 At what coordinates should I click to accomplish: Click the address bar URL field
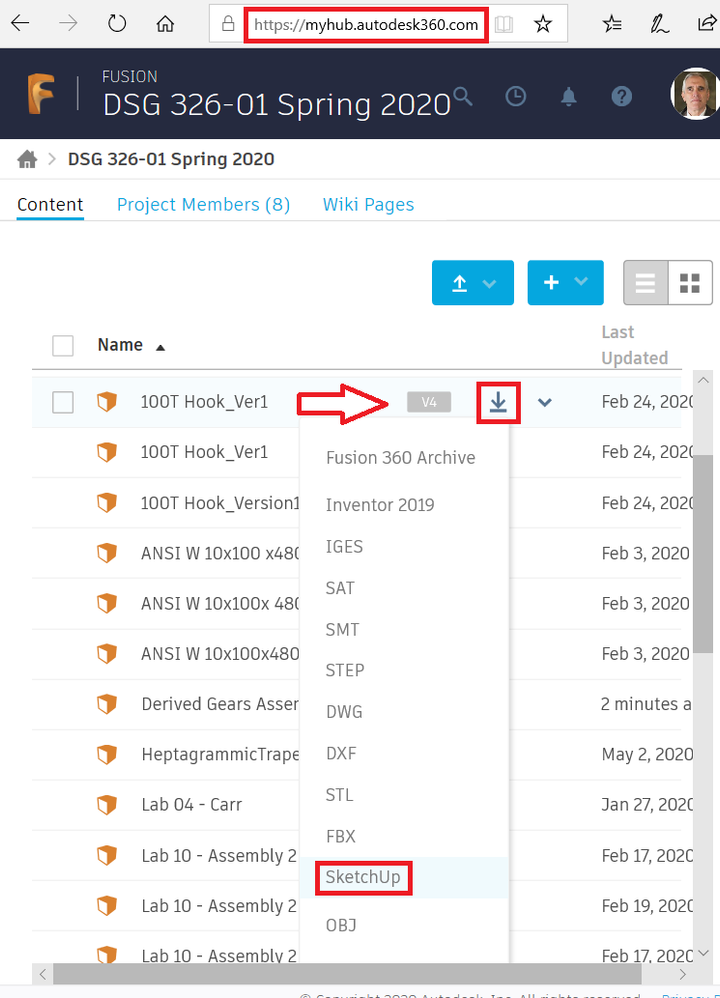(x=366, y=25)
